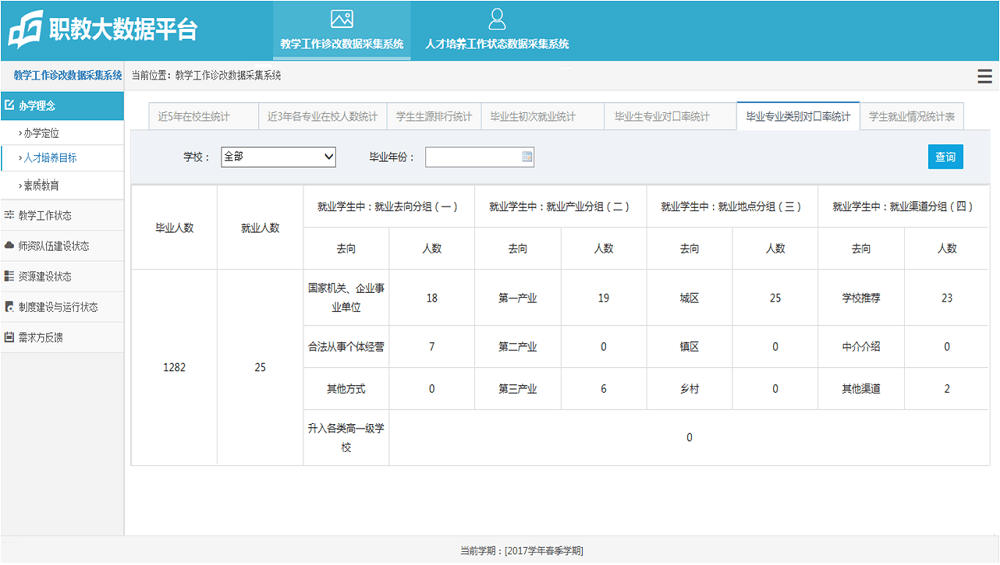Image resolution: width=1000 pixels, height=565 pixels.
Task: Expand the 办学理念 sidebar section
Action: (x=62, y=106)
